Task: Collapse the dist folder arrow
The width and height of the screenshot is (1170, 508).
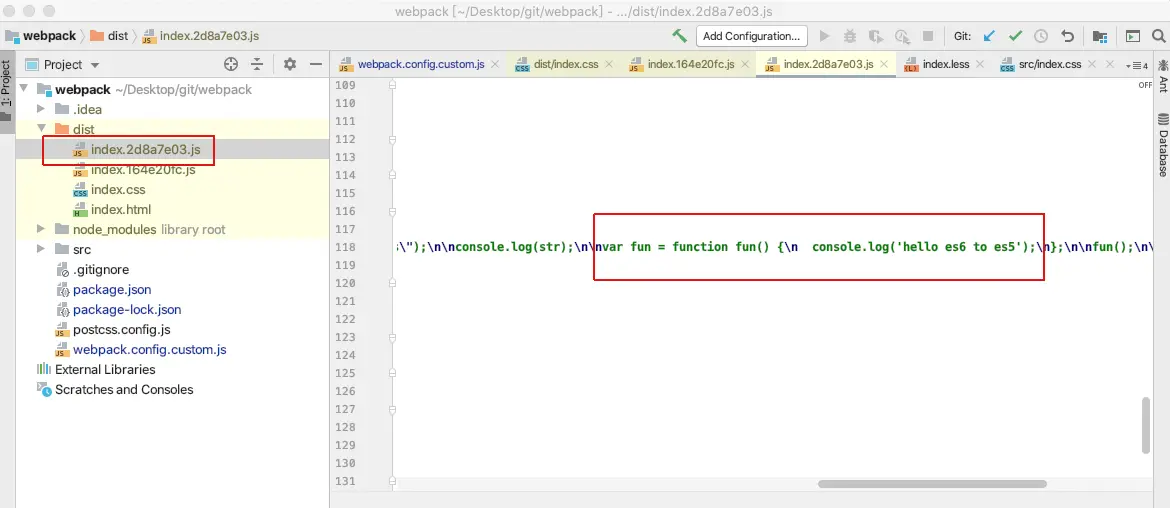Action: (x=42, y=129)
